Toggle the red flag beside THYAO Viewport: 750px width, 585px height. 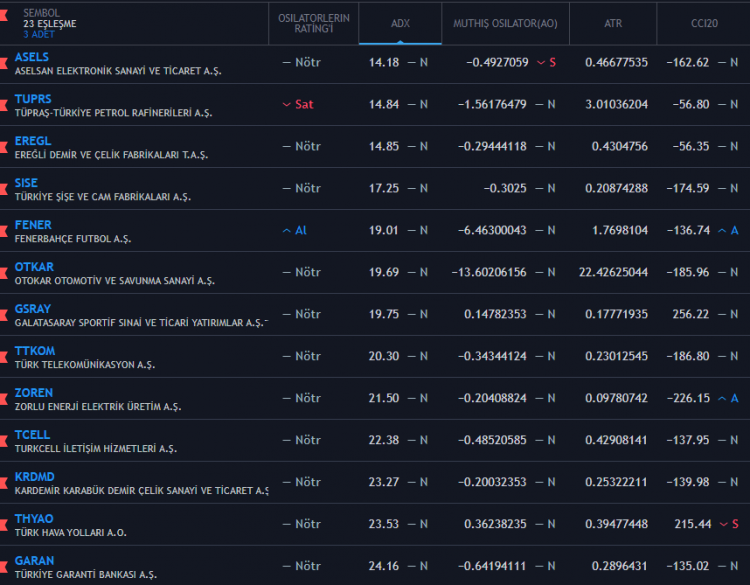(3, 525)
